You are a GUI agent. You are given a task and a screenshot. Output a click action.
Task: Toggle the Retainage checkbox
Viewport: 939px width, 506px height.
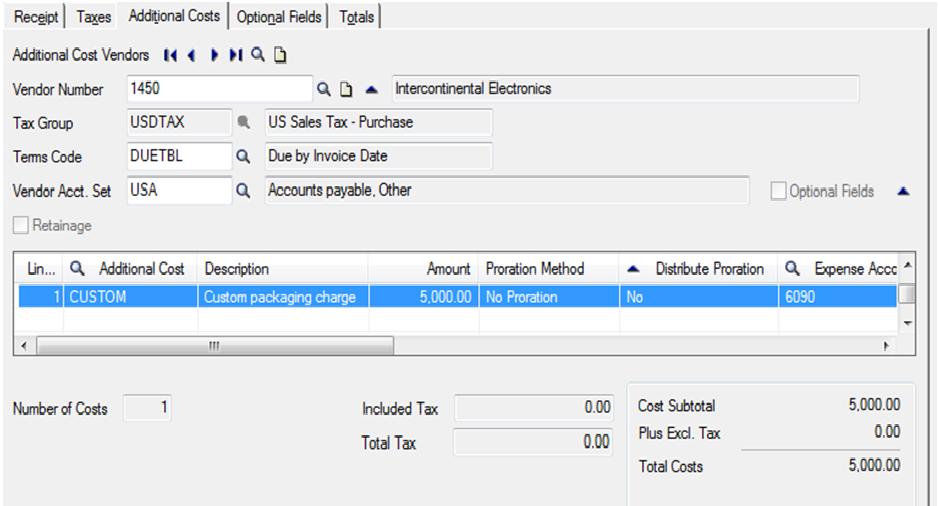(x=21, y=226)
